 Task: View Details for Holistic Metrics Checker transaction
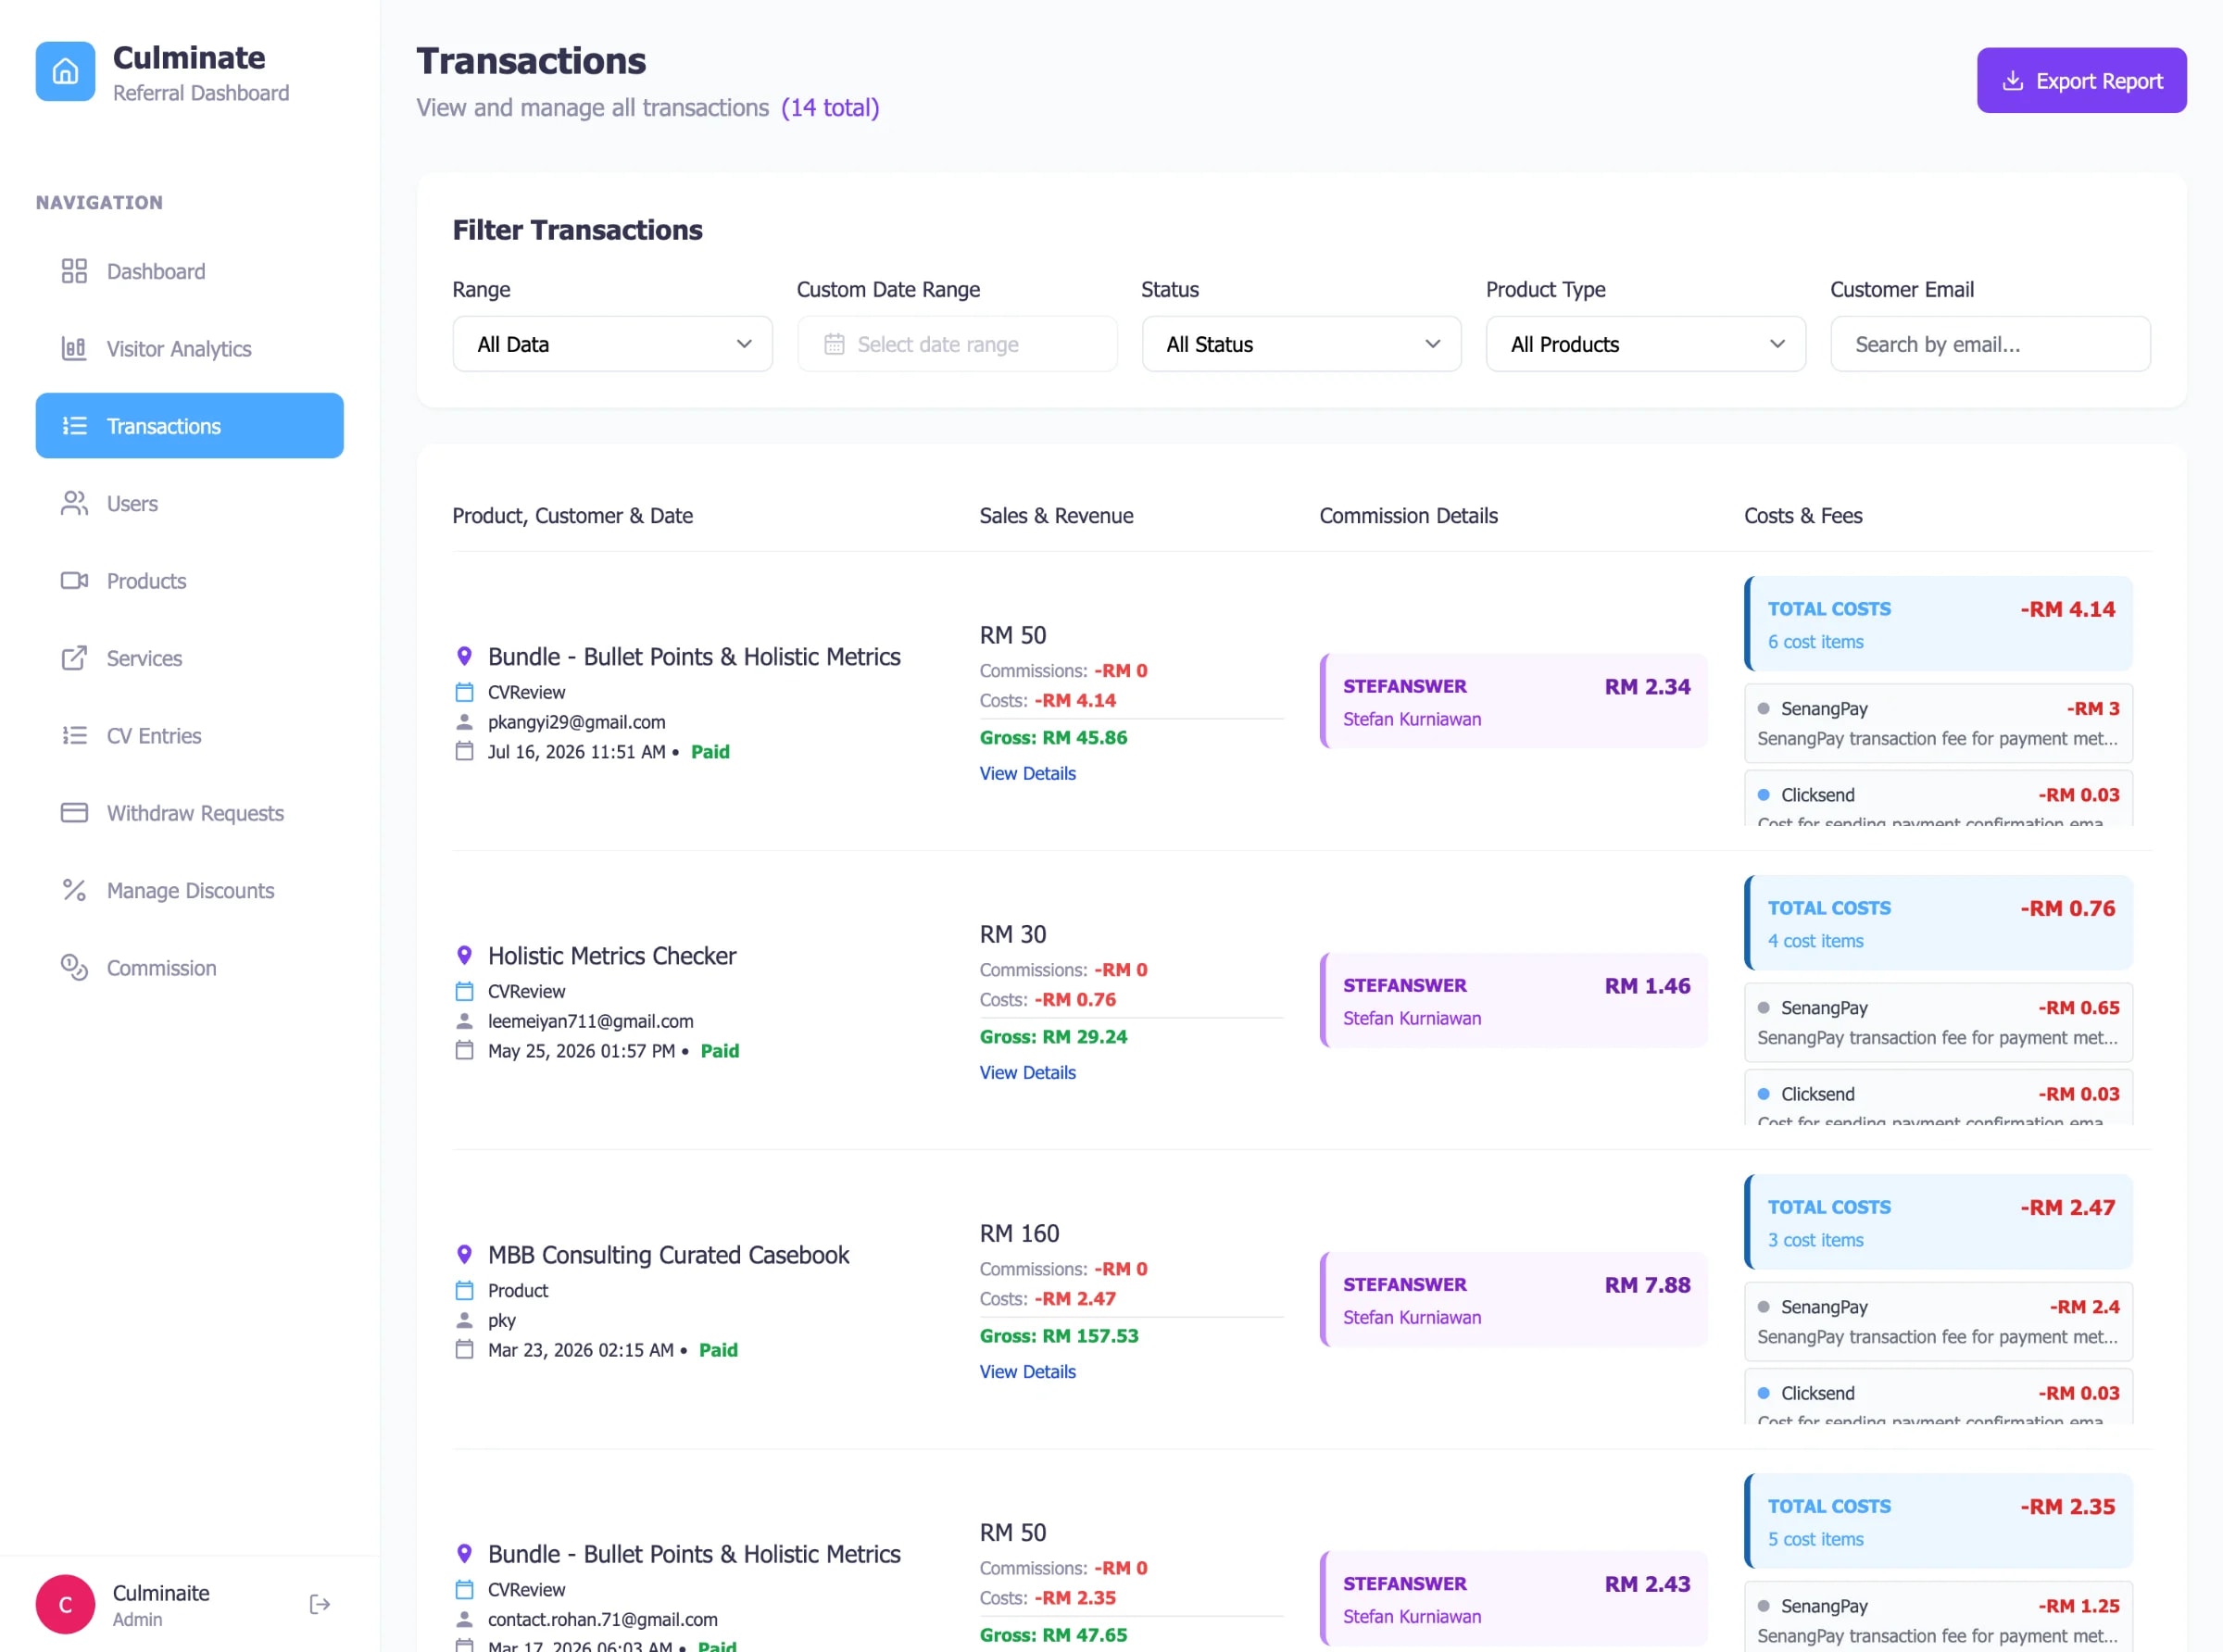(x=1028, y=1072)
